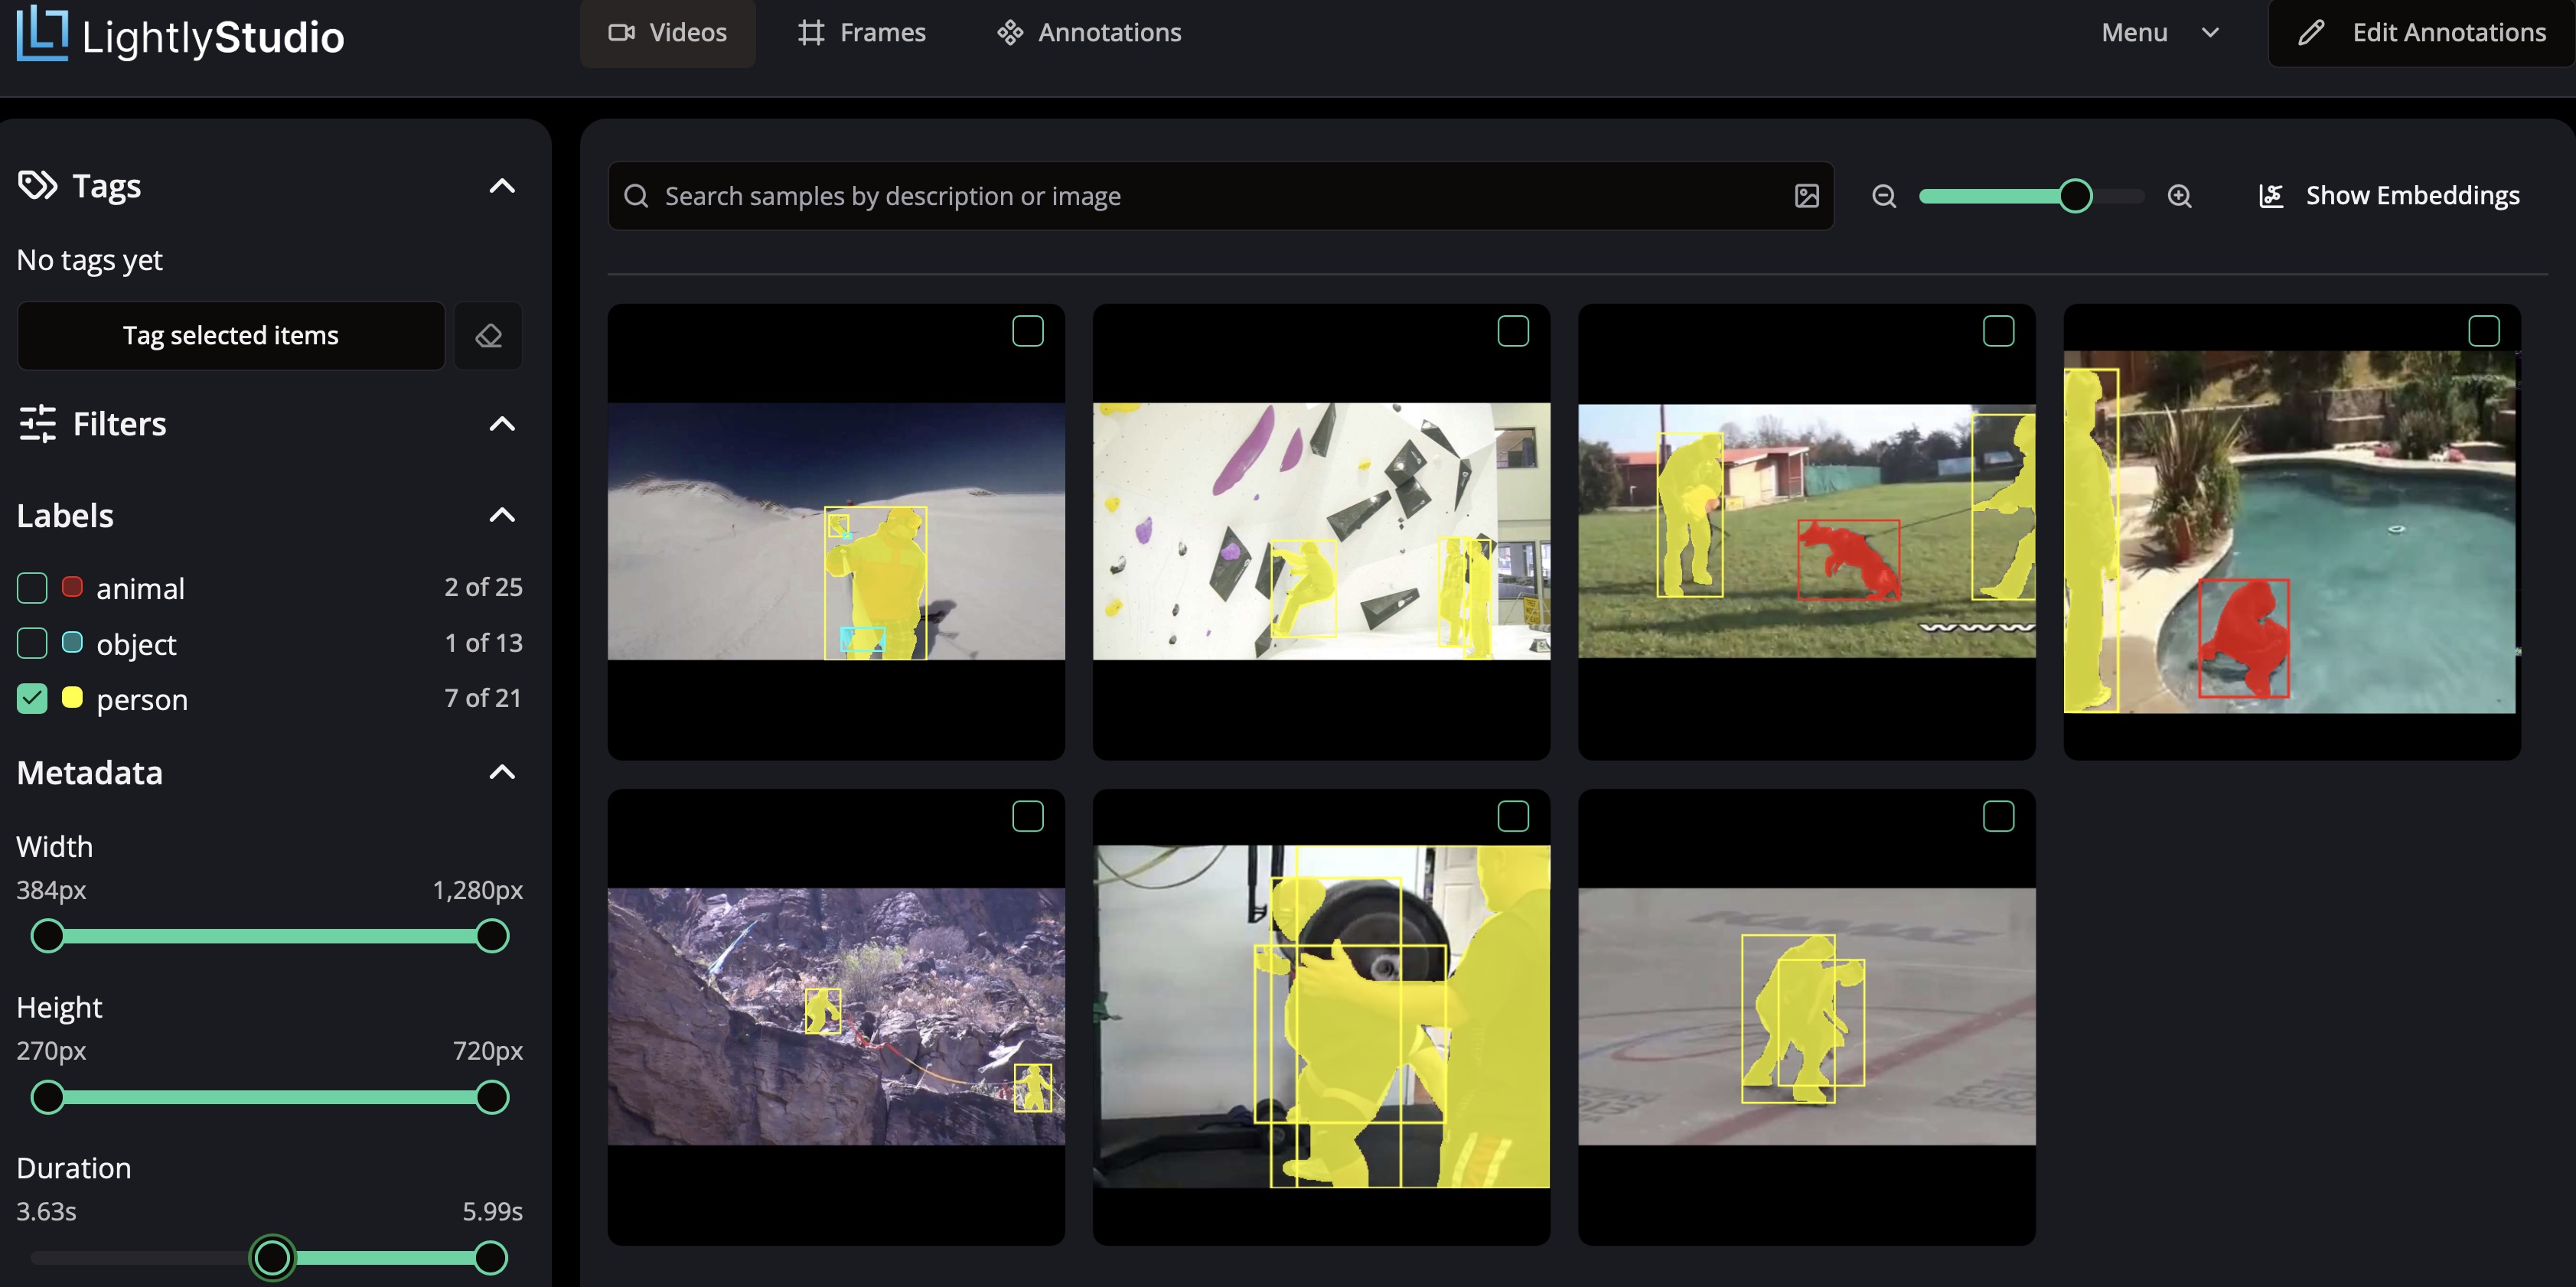The height and width of the screenshot is (1287, 2576).
Task: Click the Show Embeddings scatter plot icon
Action: coord(2272,196)
